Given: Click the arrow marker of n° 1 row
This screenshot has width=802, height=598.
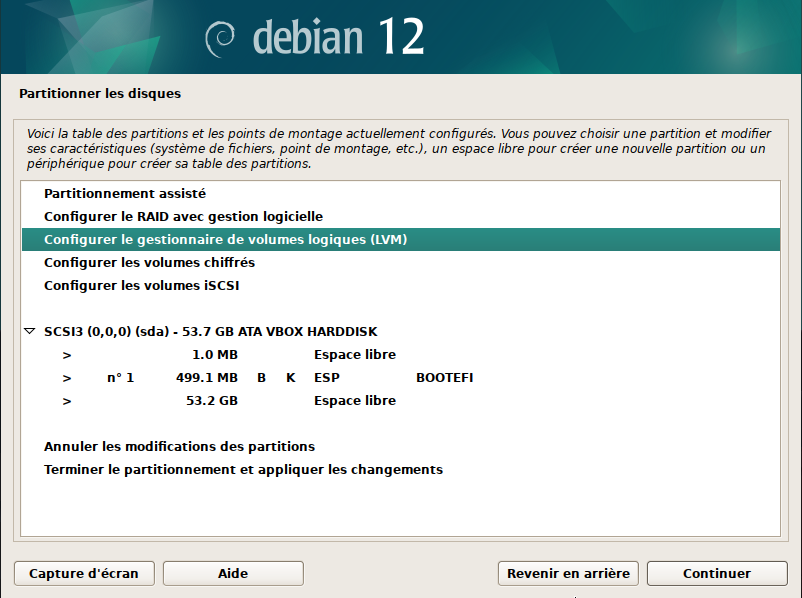Looking at the screenshot, I should (x=67, y=378).
